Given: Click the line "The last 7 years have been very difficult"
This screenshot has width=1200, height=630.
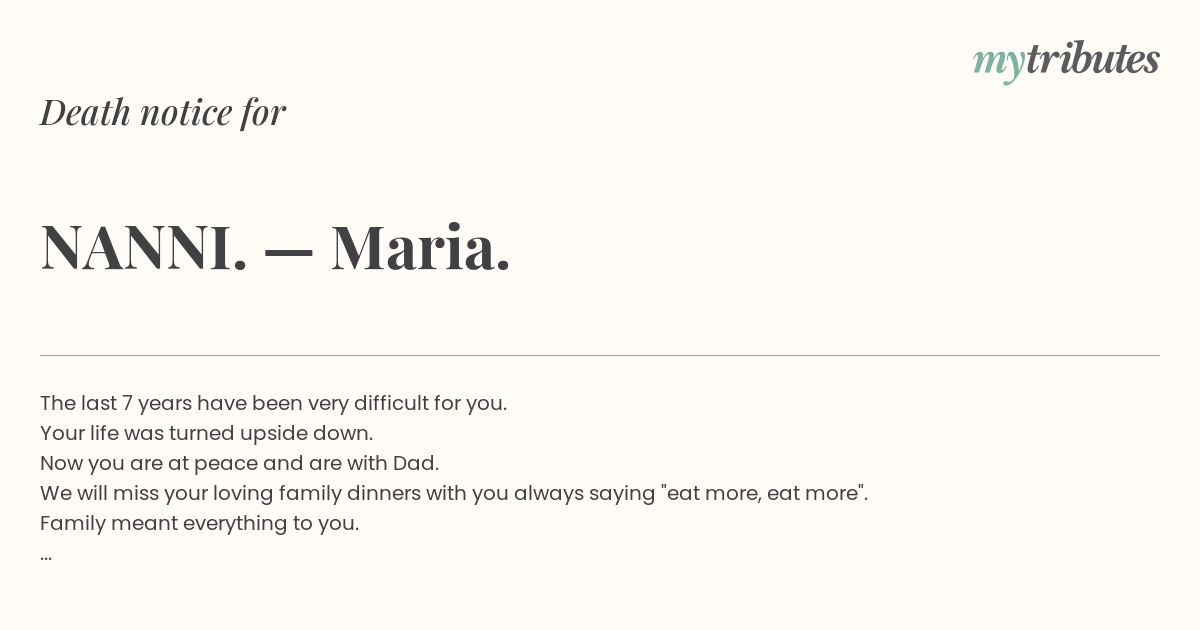Looking at the screenshot, I should pos(274,403).
